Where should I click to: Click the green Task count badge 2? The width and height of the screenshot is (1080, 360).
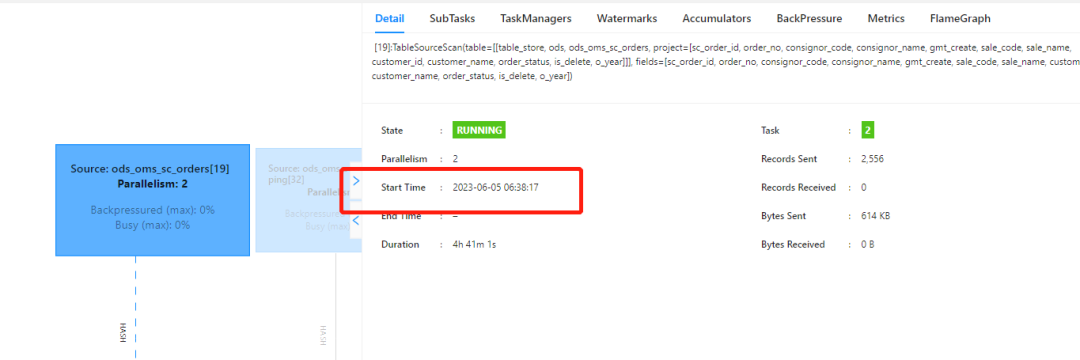point(867,130)
